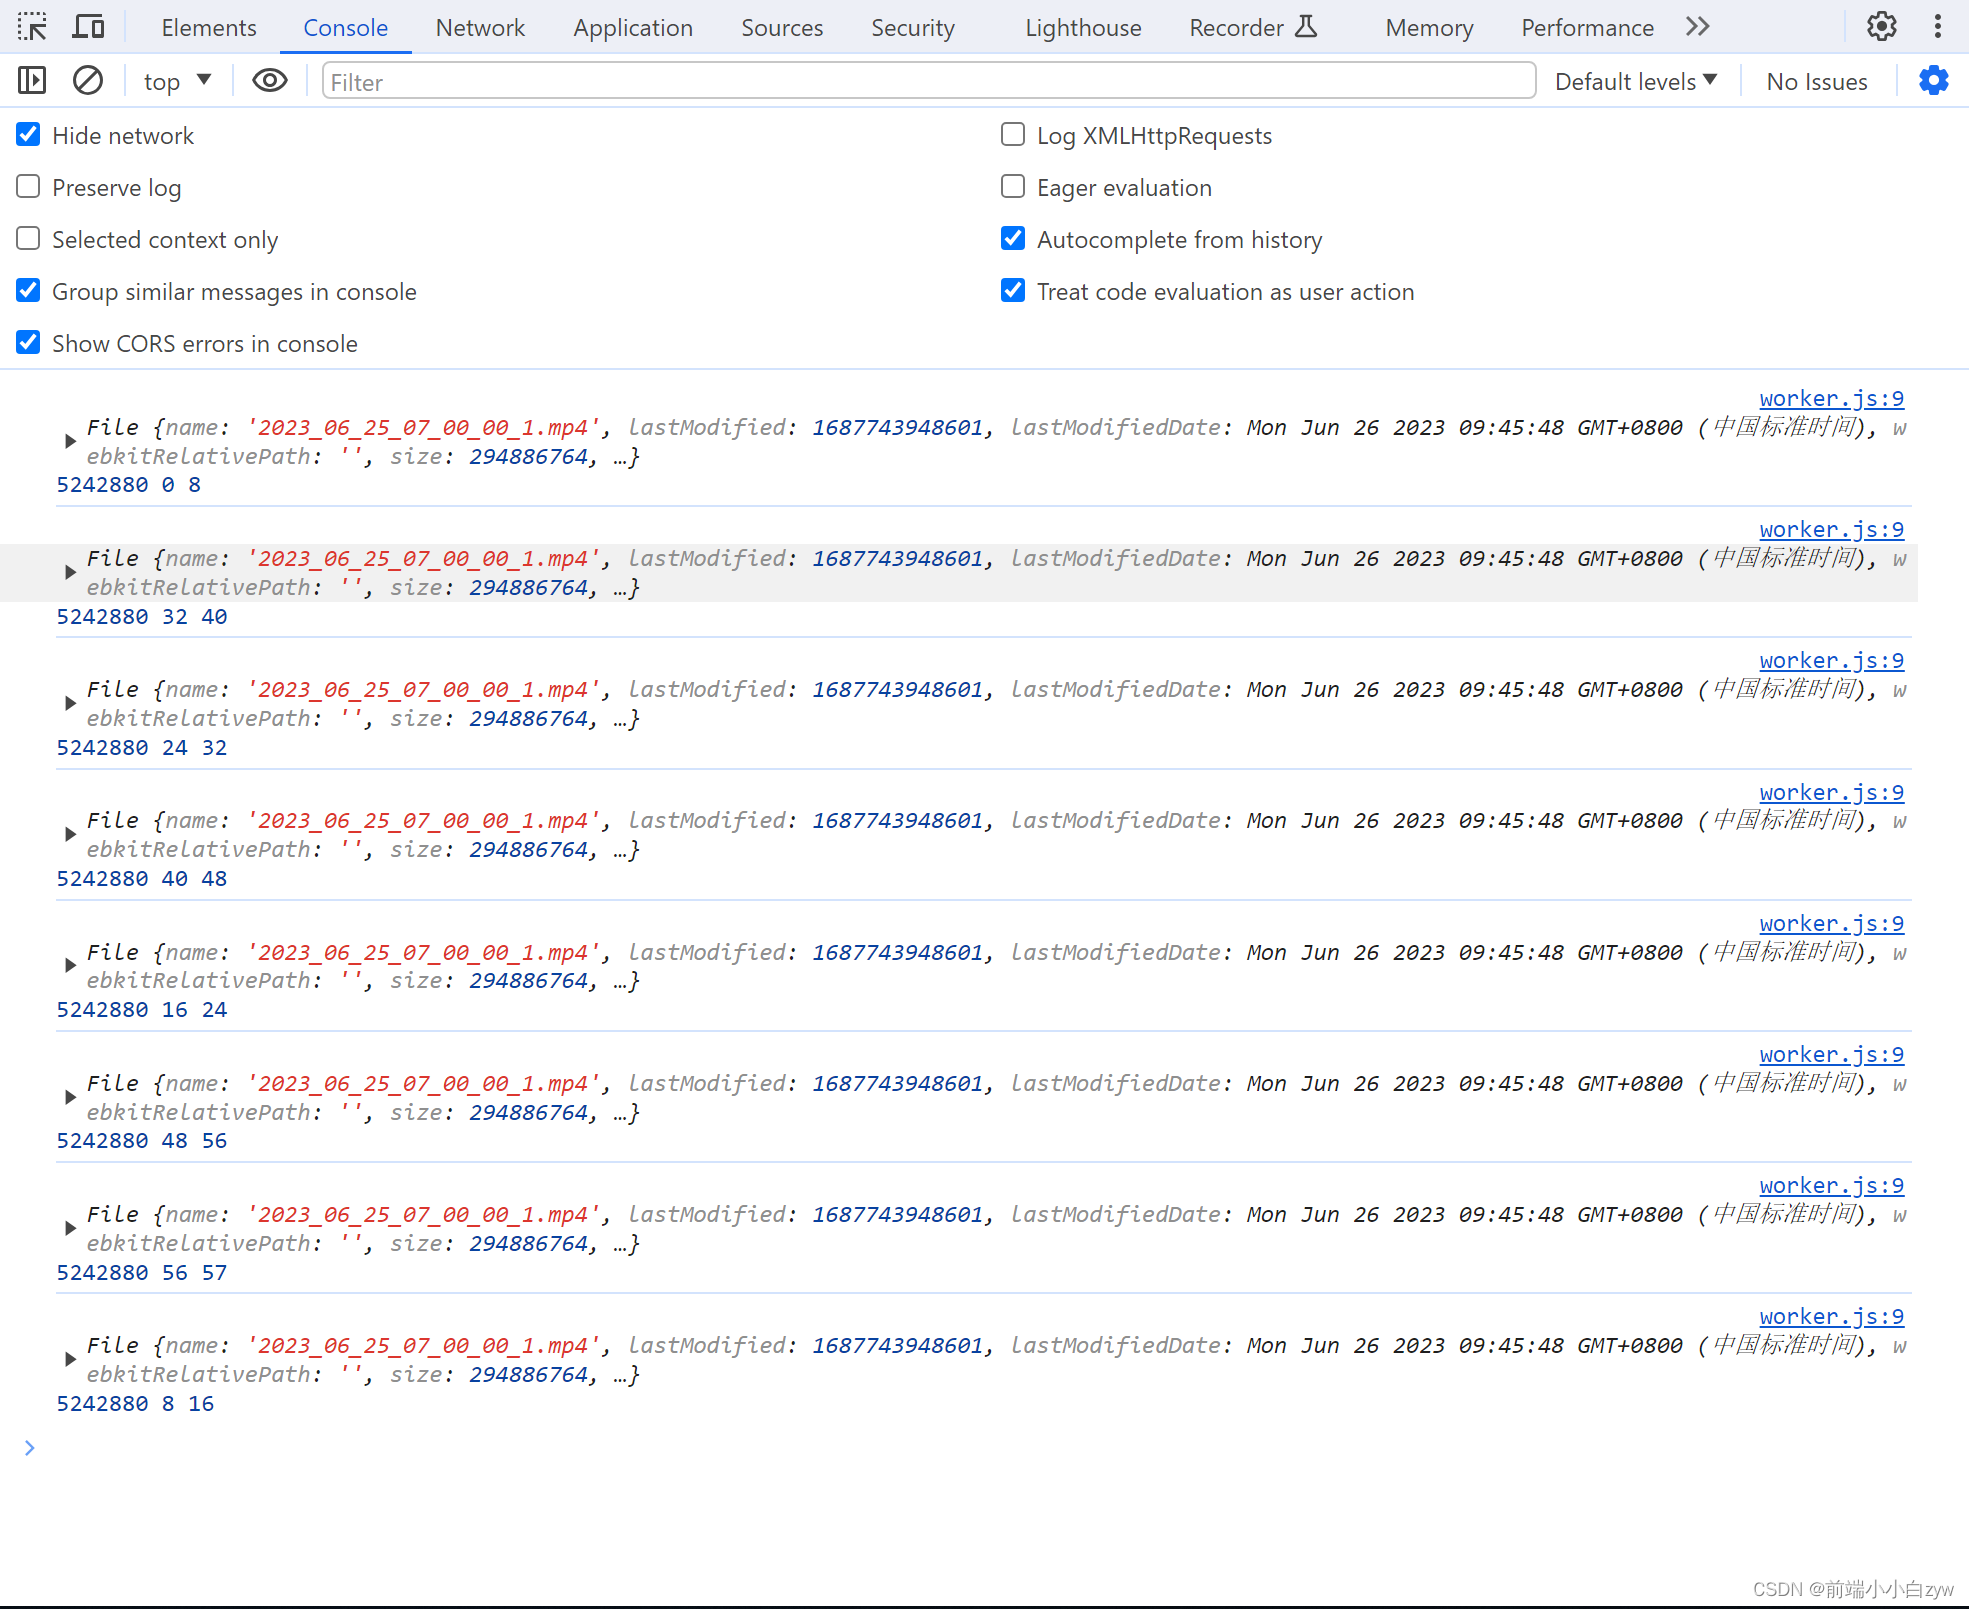
Task: Open worker.js:9 link for '24 32' log
Action: pos(1831,660)
